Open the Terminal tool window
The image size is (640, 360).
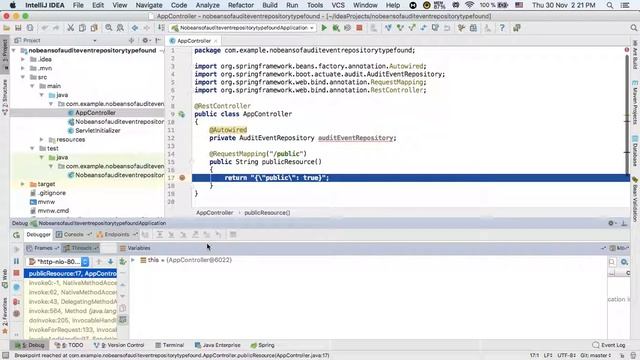169,345
